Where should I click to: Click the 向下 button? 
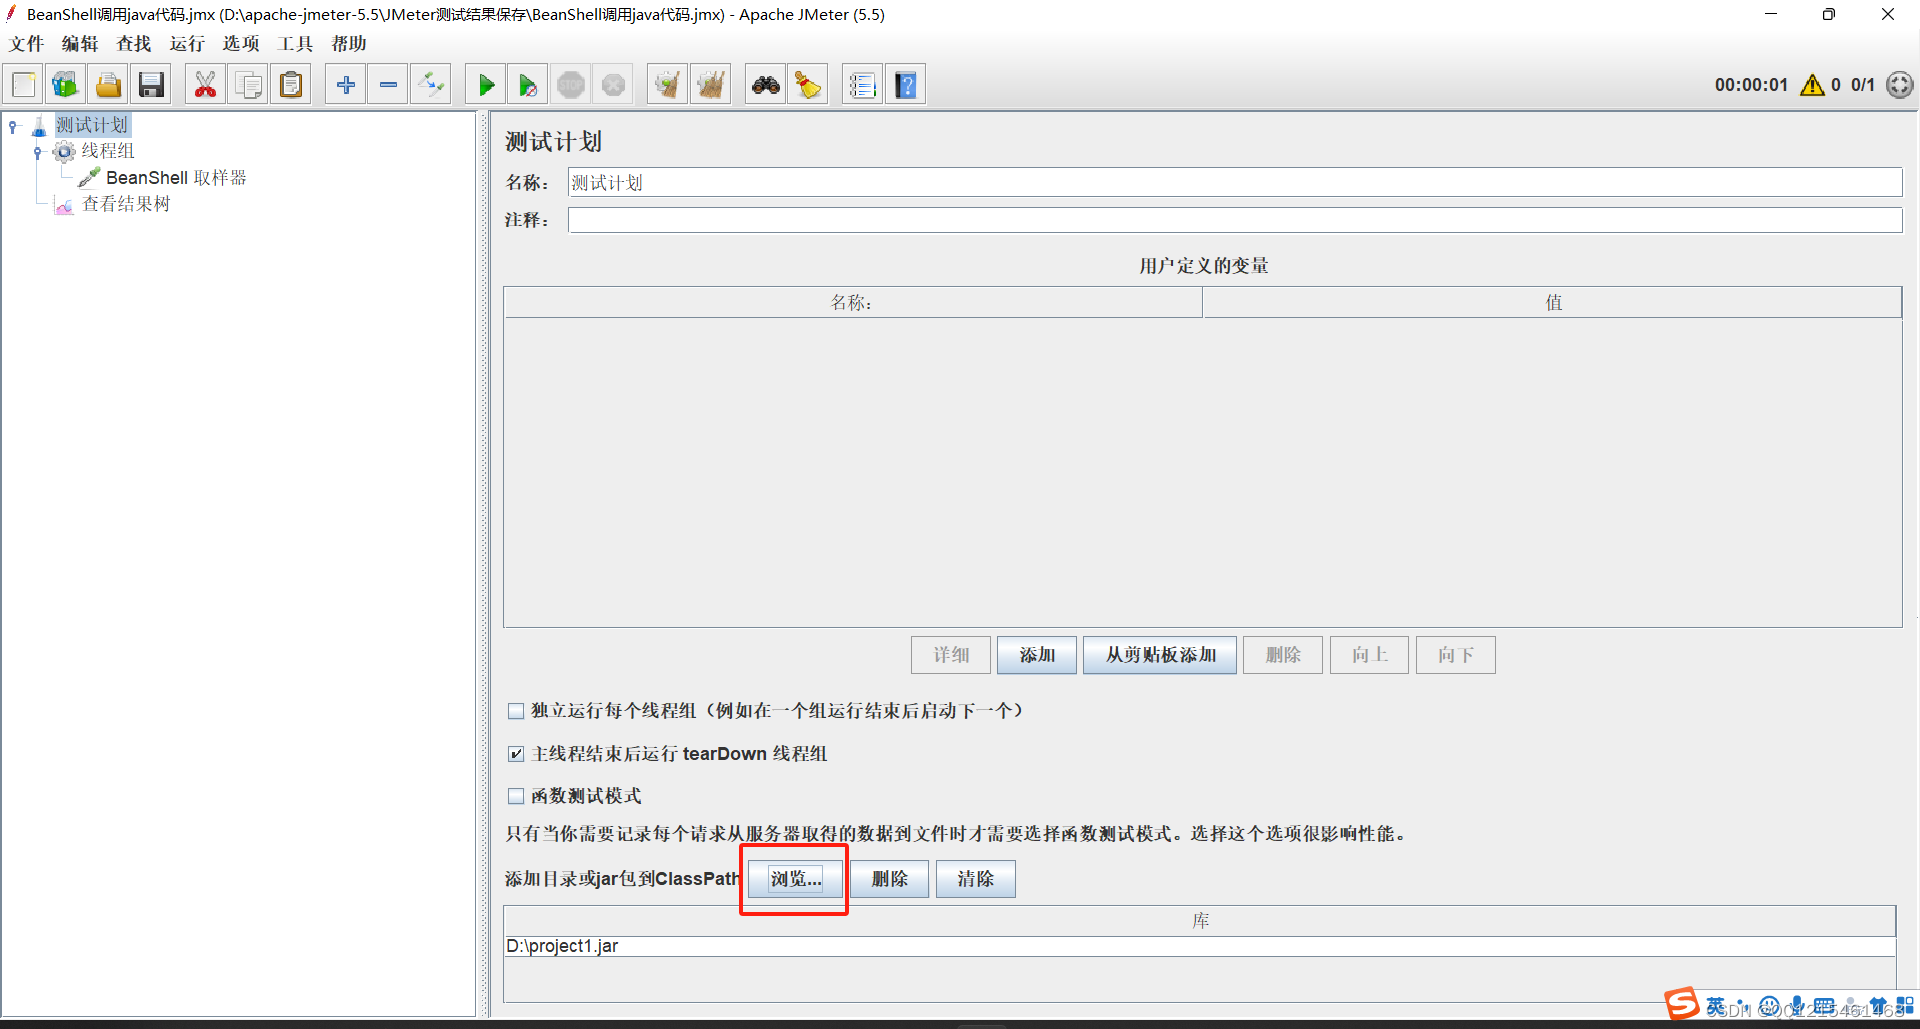coord(1456,655)
